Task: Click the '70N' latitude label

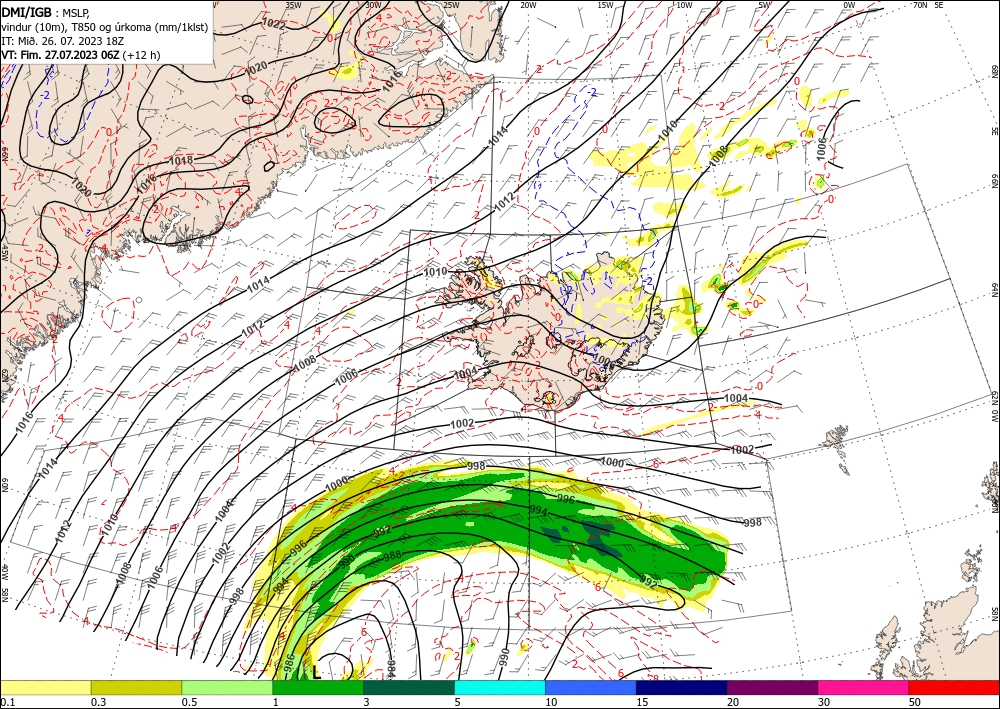Action: [x=920, y=4]
